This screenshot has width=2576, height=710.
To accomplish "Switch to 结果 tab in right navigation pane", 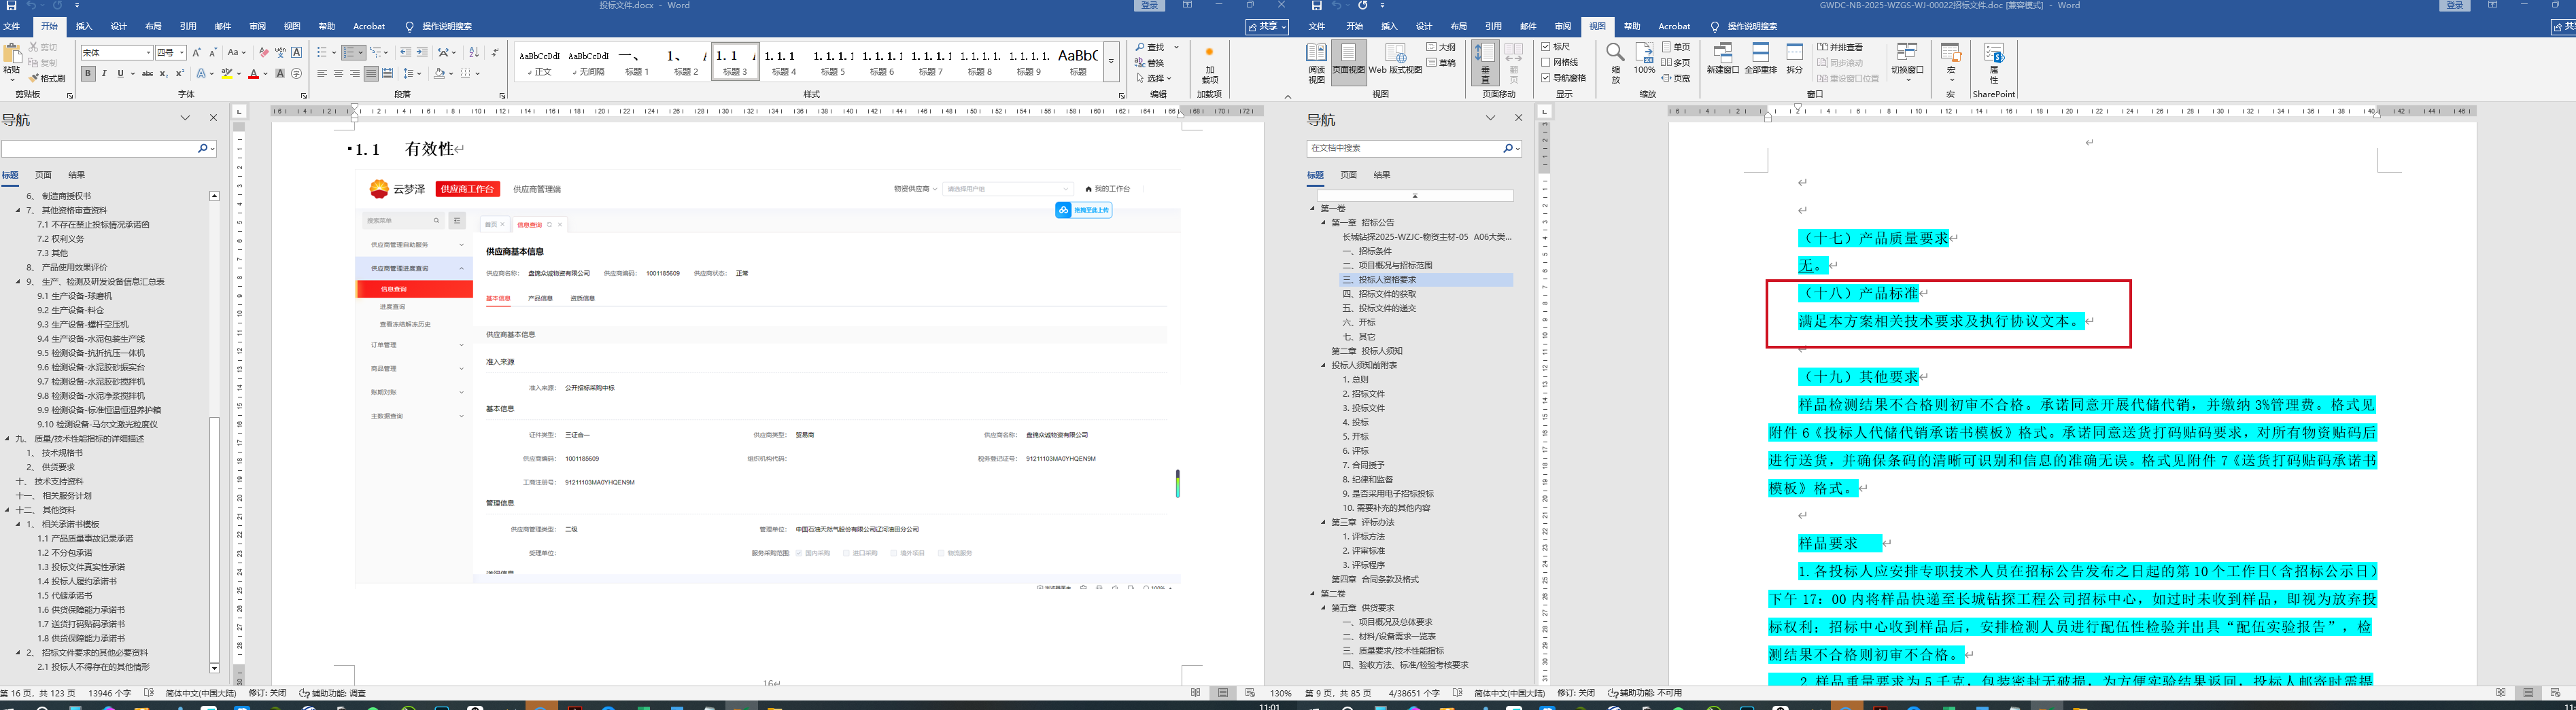I will tap(1382, 175).
